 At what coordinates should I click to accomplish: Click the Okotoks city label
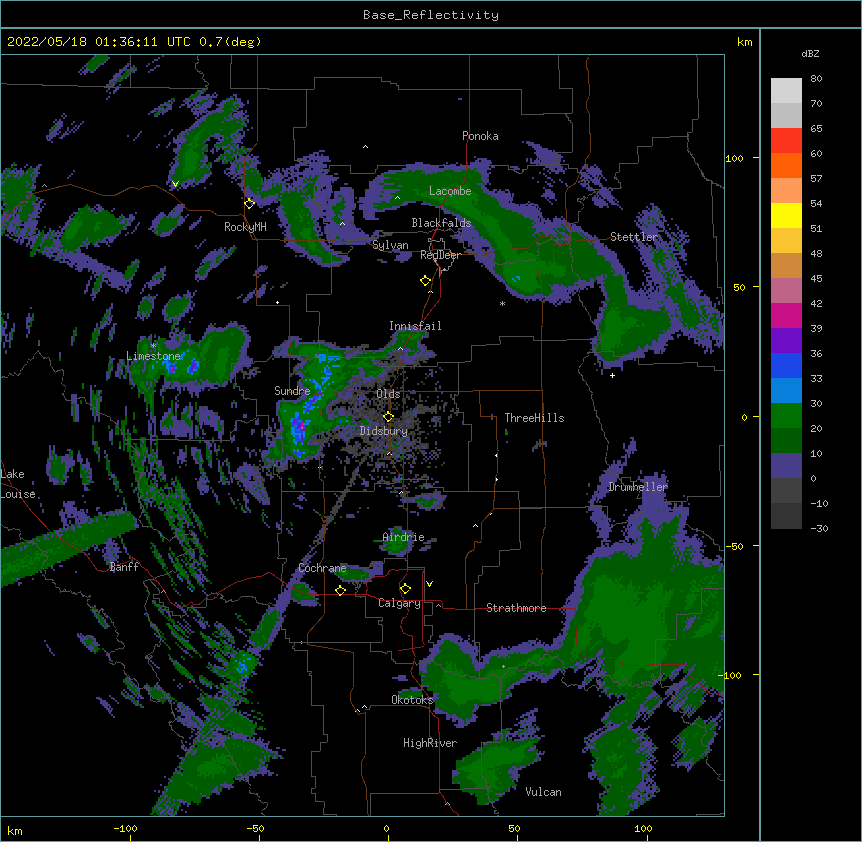pos(412,700)
